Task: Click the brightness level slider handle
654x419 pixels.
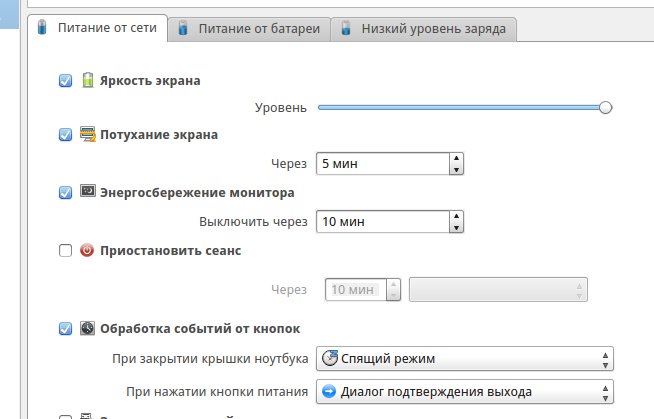Action: [x=605, y=107]
